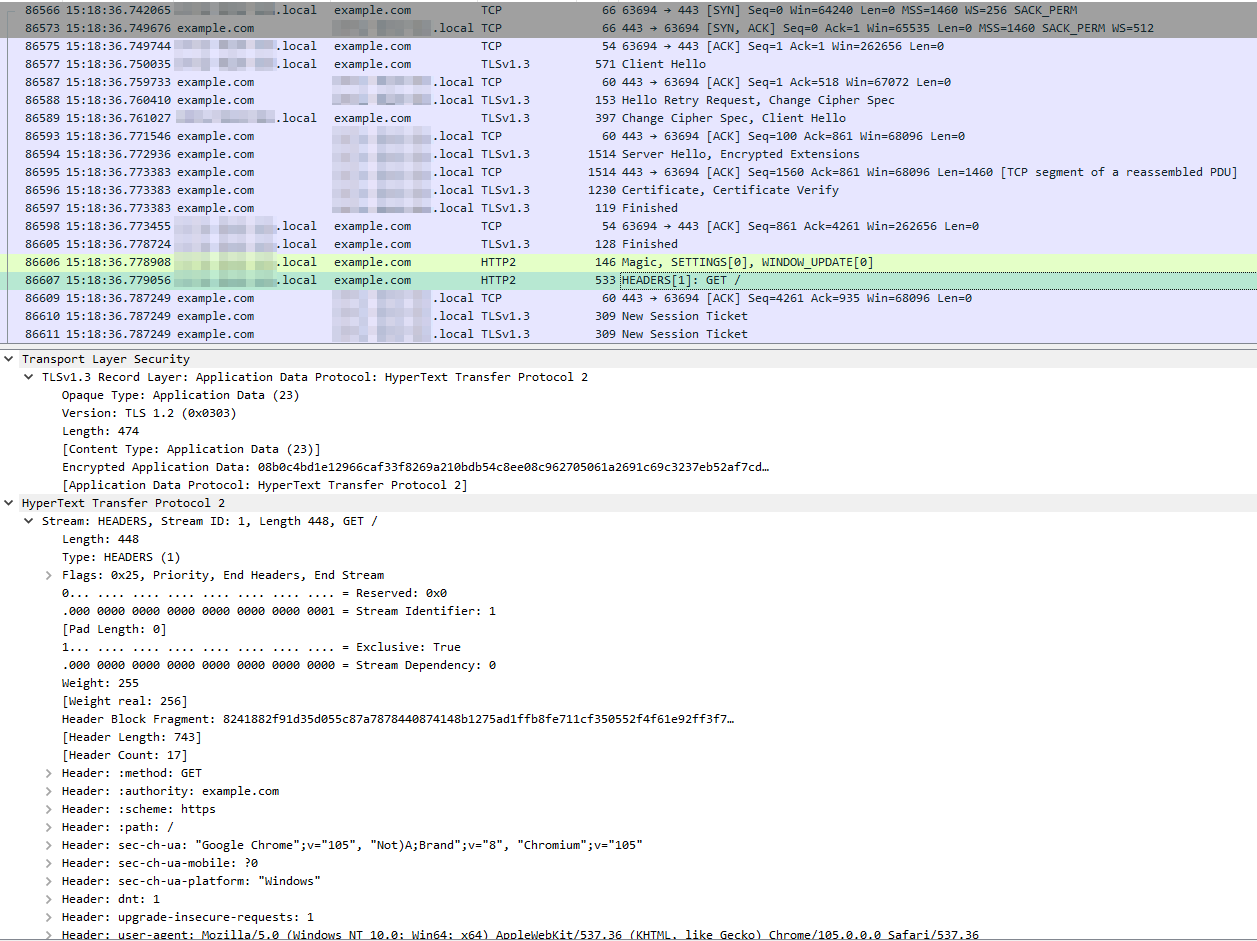
Task: Expand the Flags: 0x25 field
Action: 47,574
